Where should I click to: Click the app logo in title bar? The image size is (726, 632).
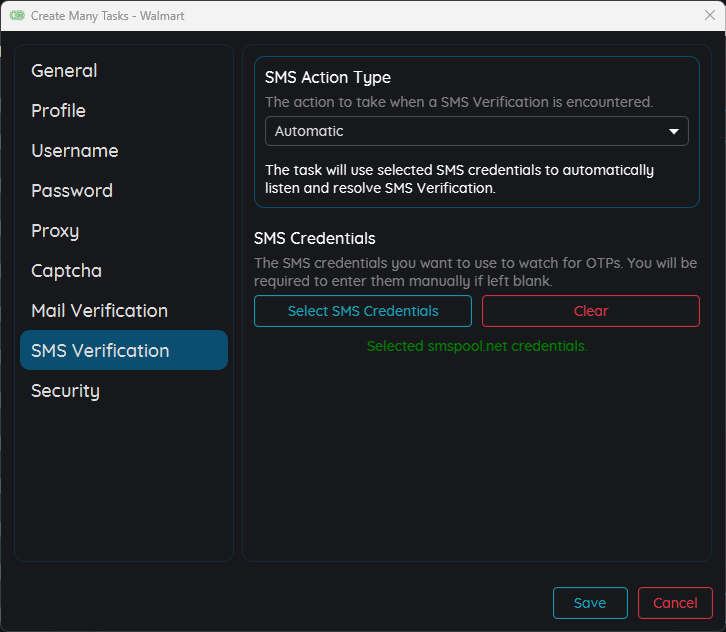click(17, 16)
